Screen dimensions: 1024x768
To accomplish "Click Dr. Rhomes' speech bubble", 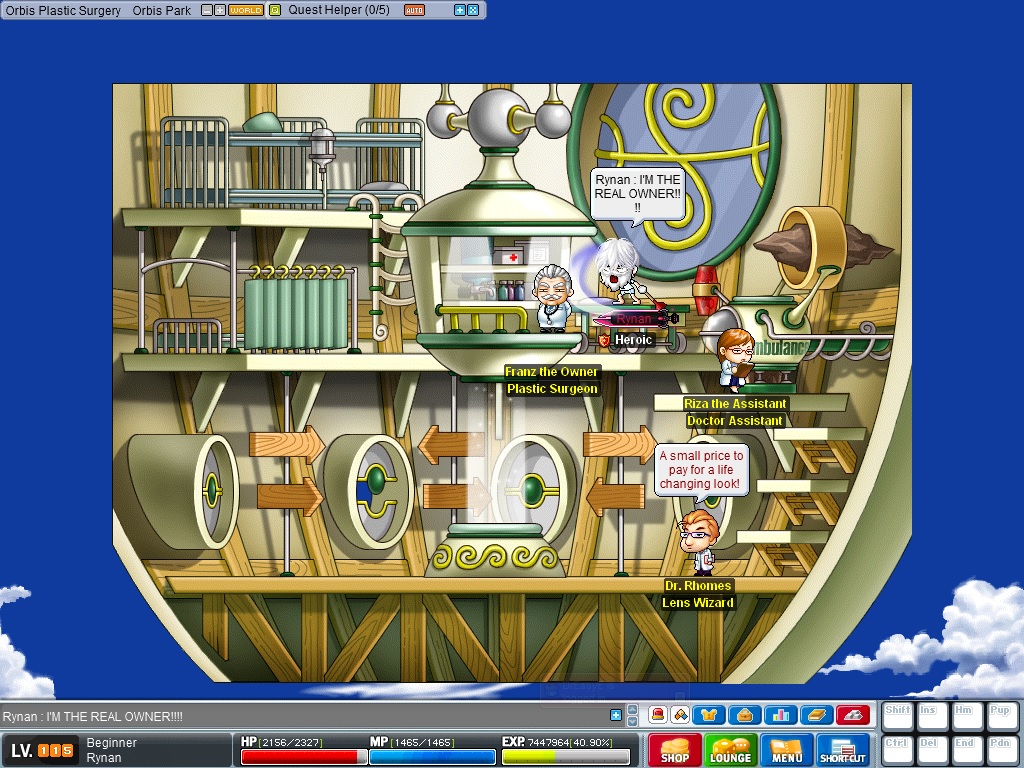I will point(701,472).
